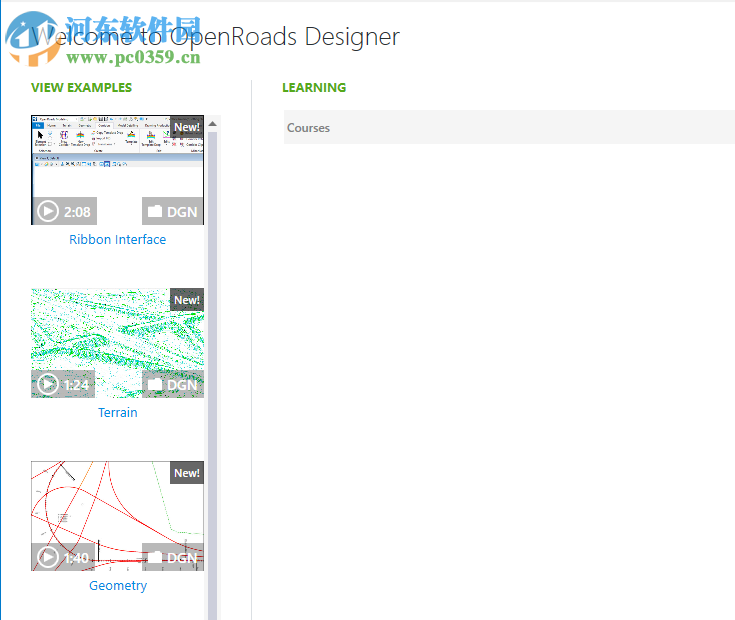Screen dimensions: 735x620
Task: Play the Terrain video (1:24)
Action: click(x=63, y=384)
